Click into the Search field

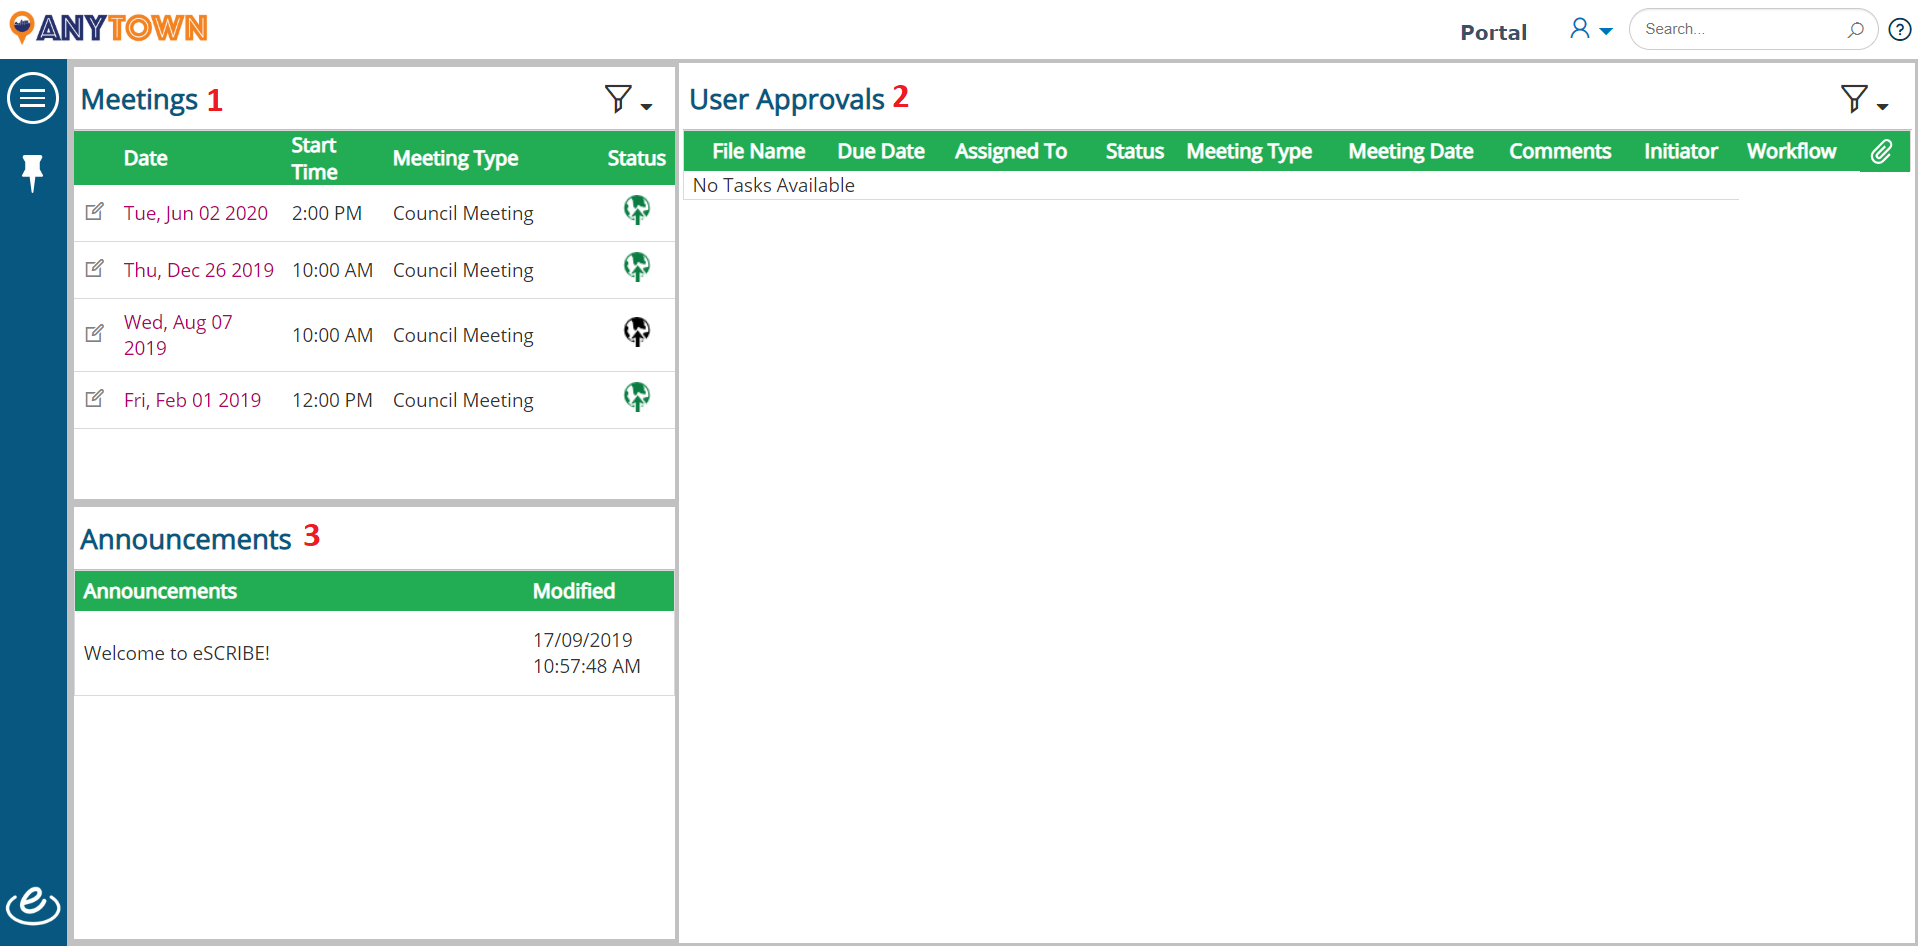point(1740,29)
